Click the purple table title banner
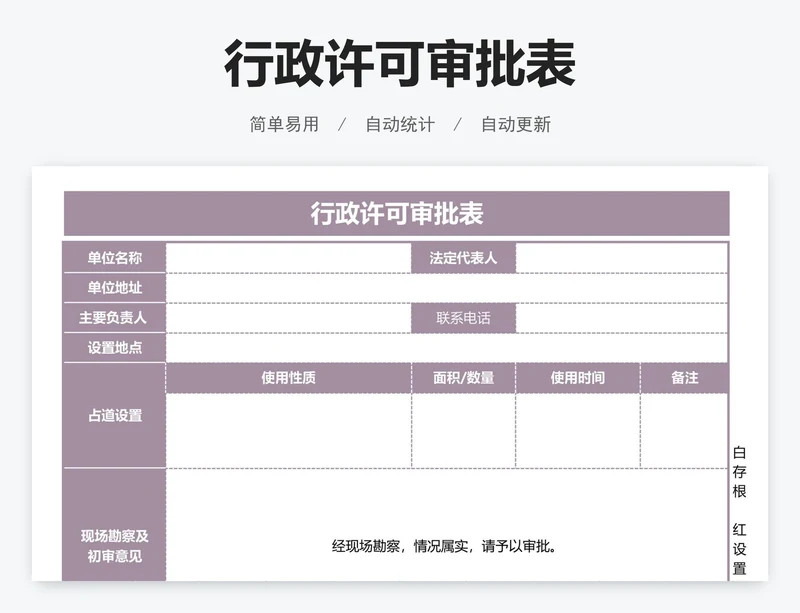Screen dimensions: 800x613 click(397, 214)
